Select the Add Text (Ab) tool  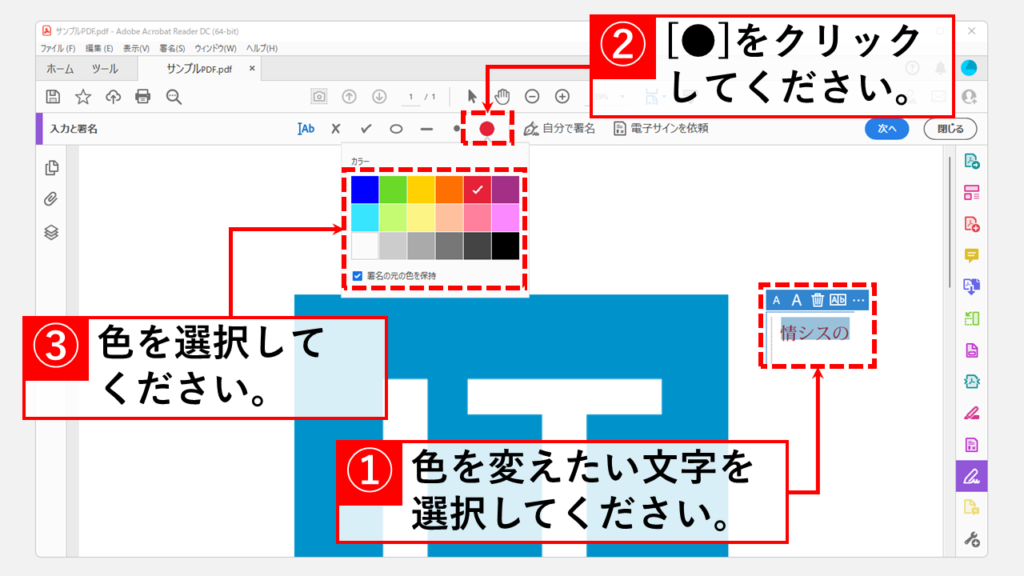pyautogui.click(x=306, y=129)
